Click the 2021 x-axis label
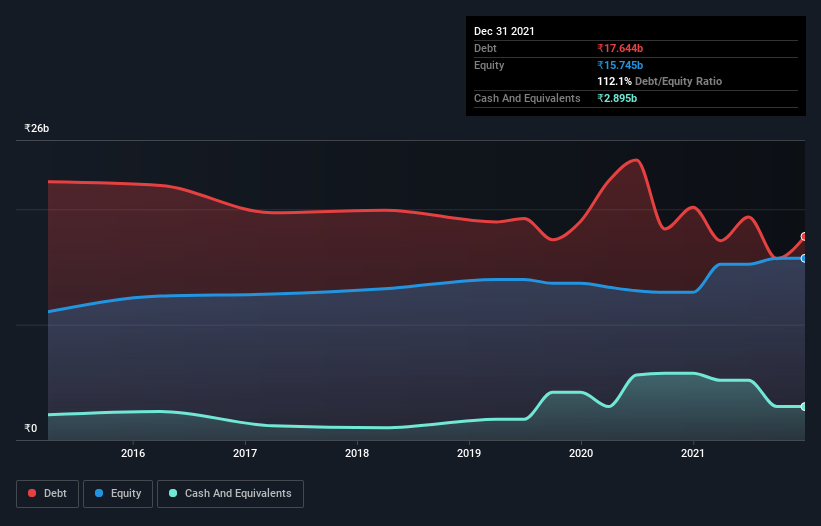The height and width of the screenshot is (526, 821). pyautogui.click(x=693, y=453)
